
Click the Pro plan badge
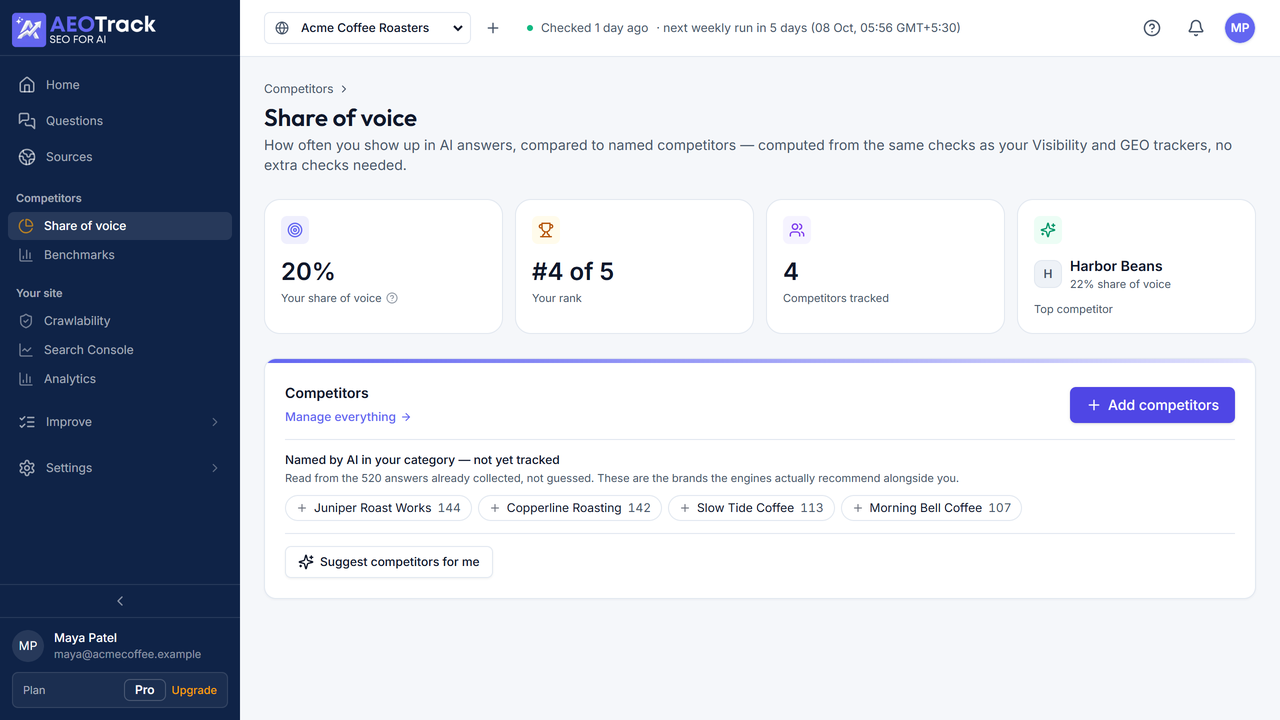(x=145, y=690)
